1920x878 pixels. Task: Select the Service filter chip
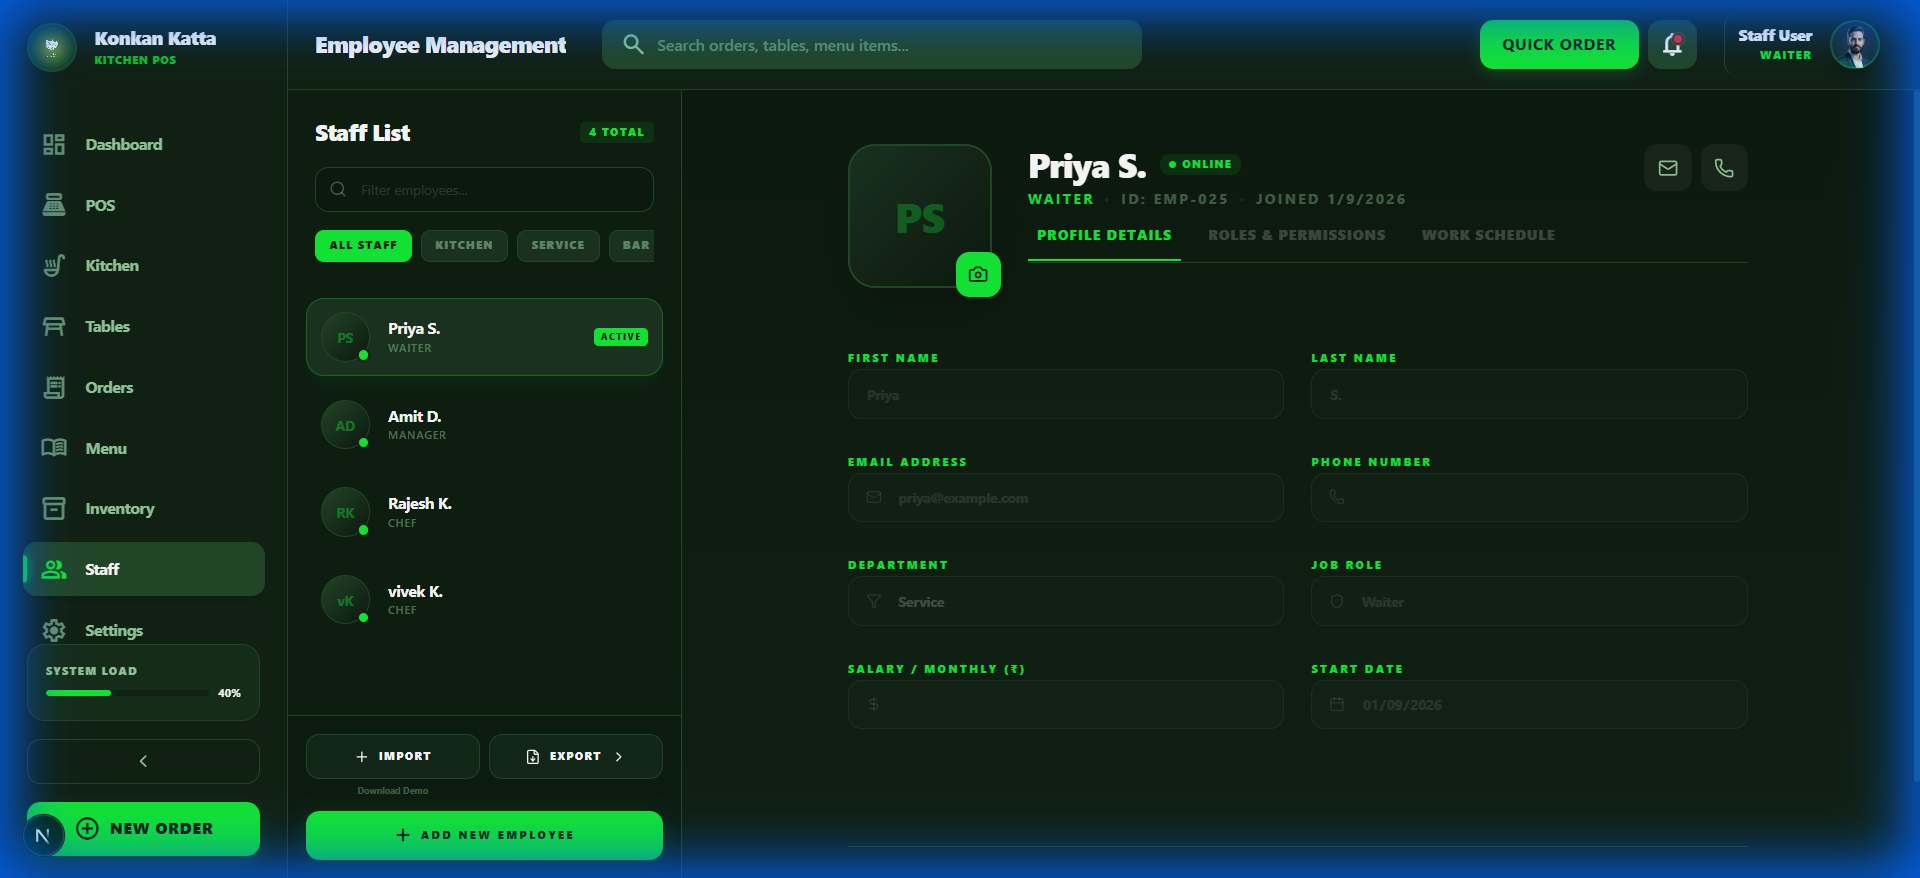558,245
